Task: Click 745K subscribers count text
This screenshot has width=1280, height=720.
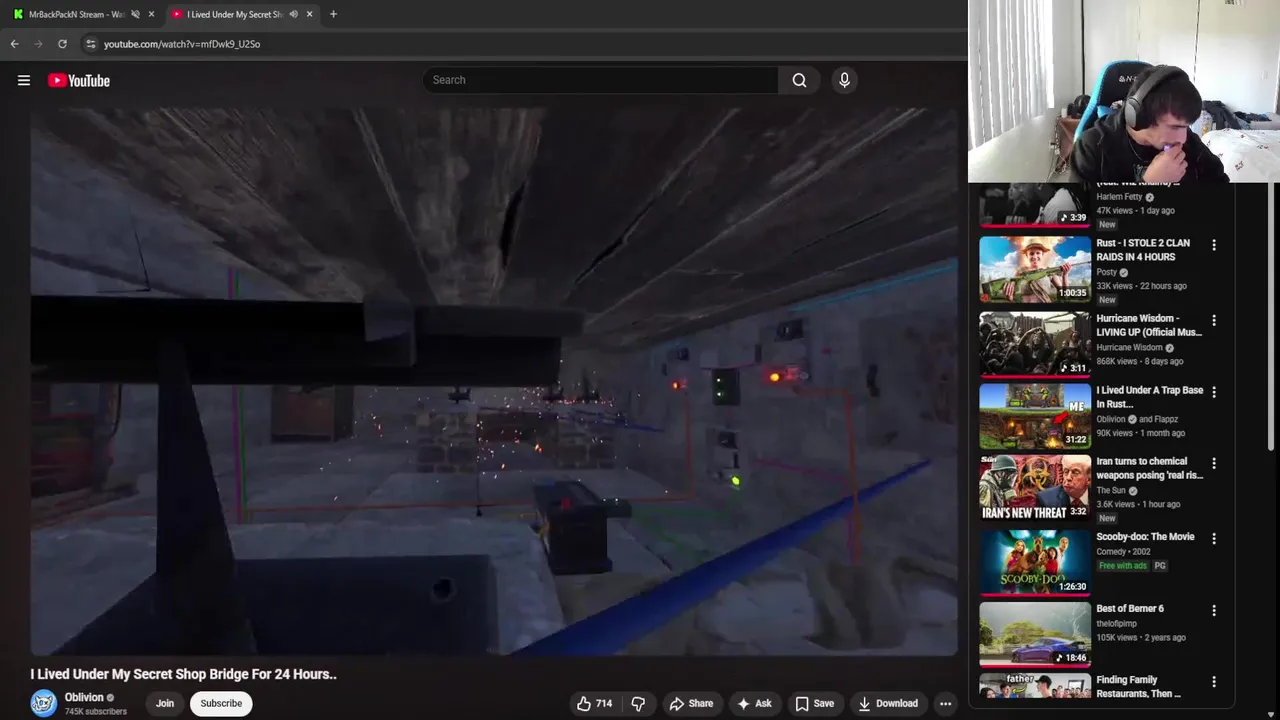Action: 96,712
